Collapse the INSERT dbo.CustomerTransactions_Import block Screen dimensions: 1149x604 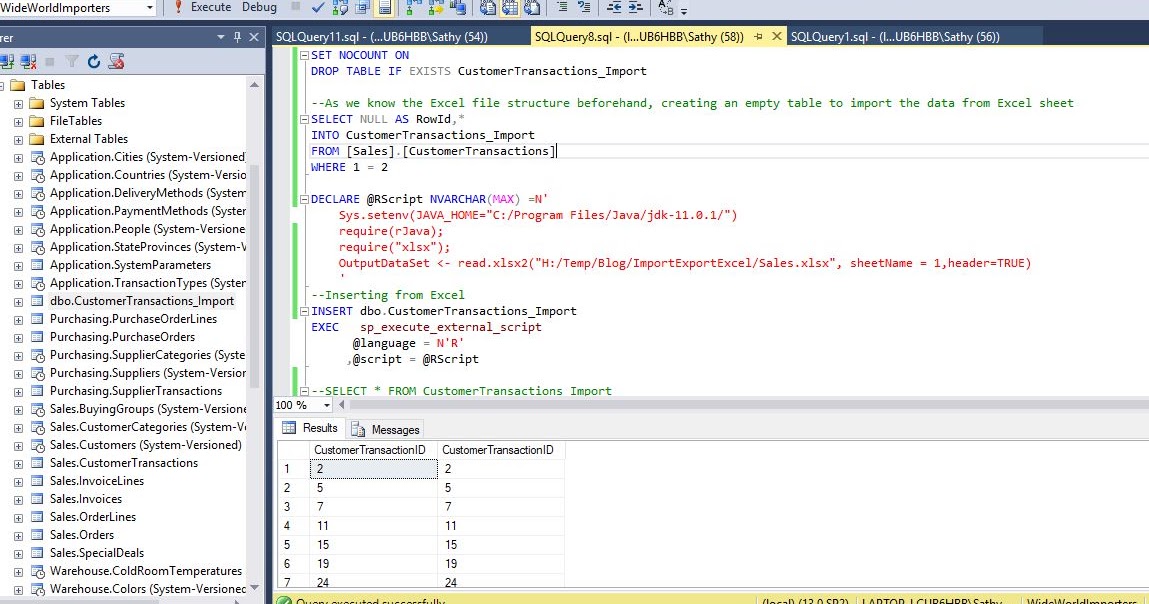pos(304,311)
